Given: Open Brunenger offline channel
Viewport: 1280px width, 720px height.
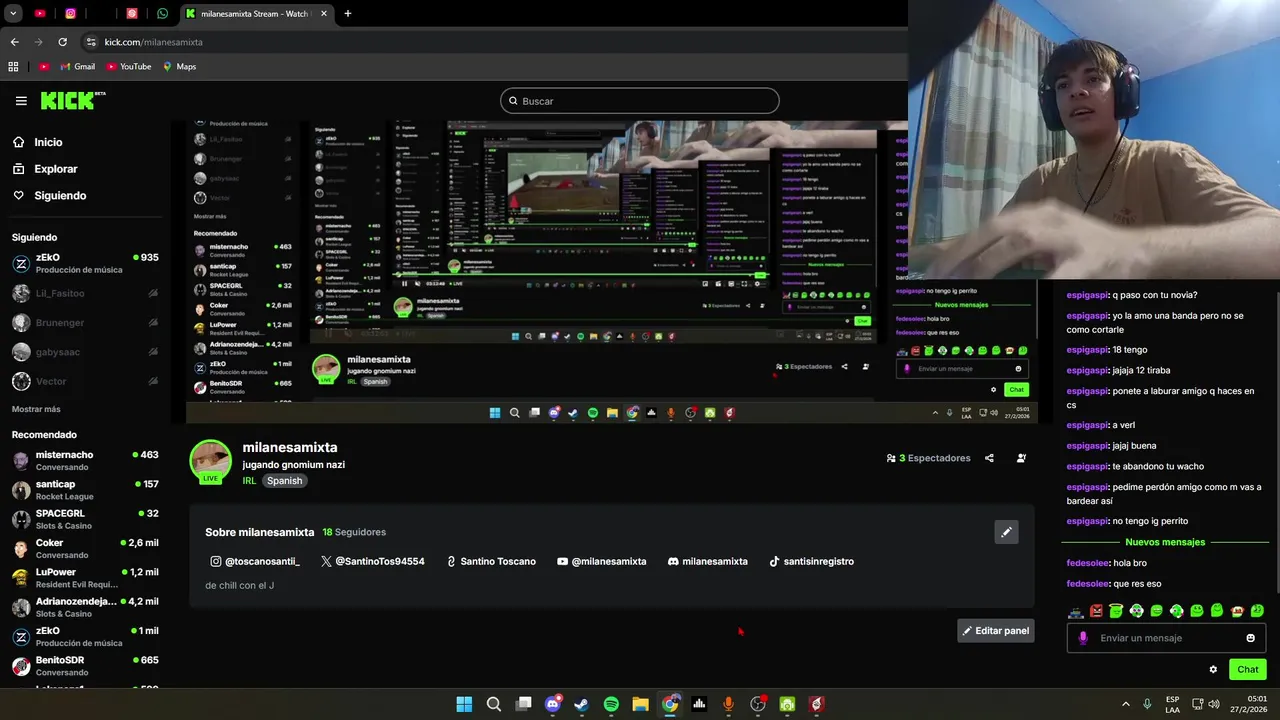Looking at the screenshot, I should pyautogui.click(x=85, y=323).
